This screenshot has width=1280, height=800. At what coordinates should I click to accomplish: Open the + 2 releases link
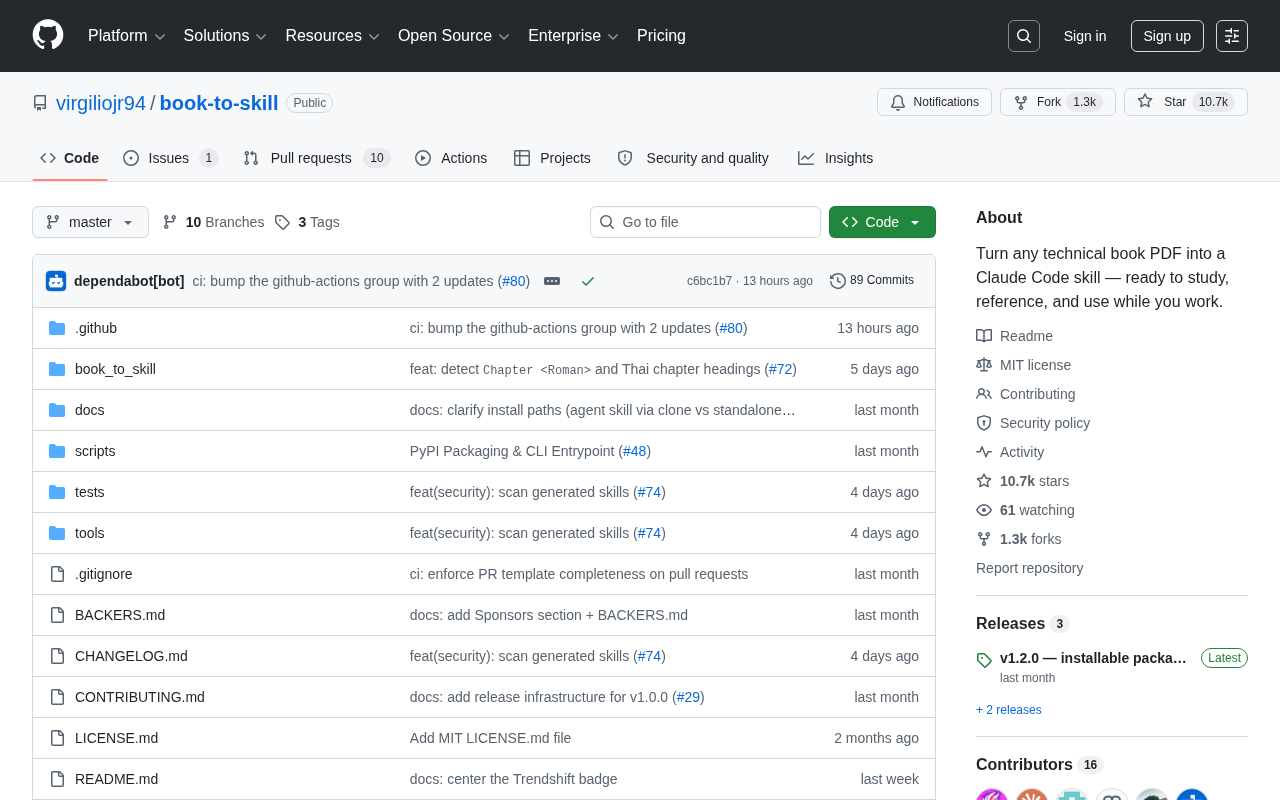[x=1009, y=710]
